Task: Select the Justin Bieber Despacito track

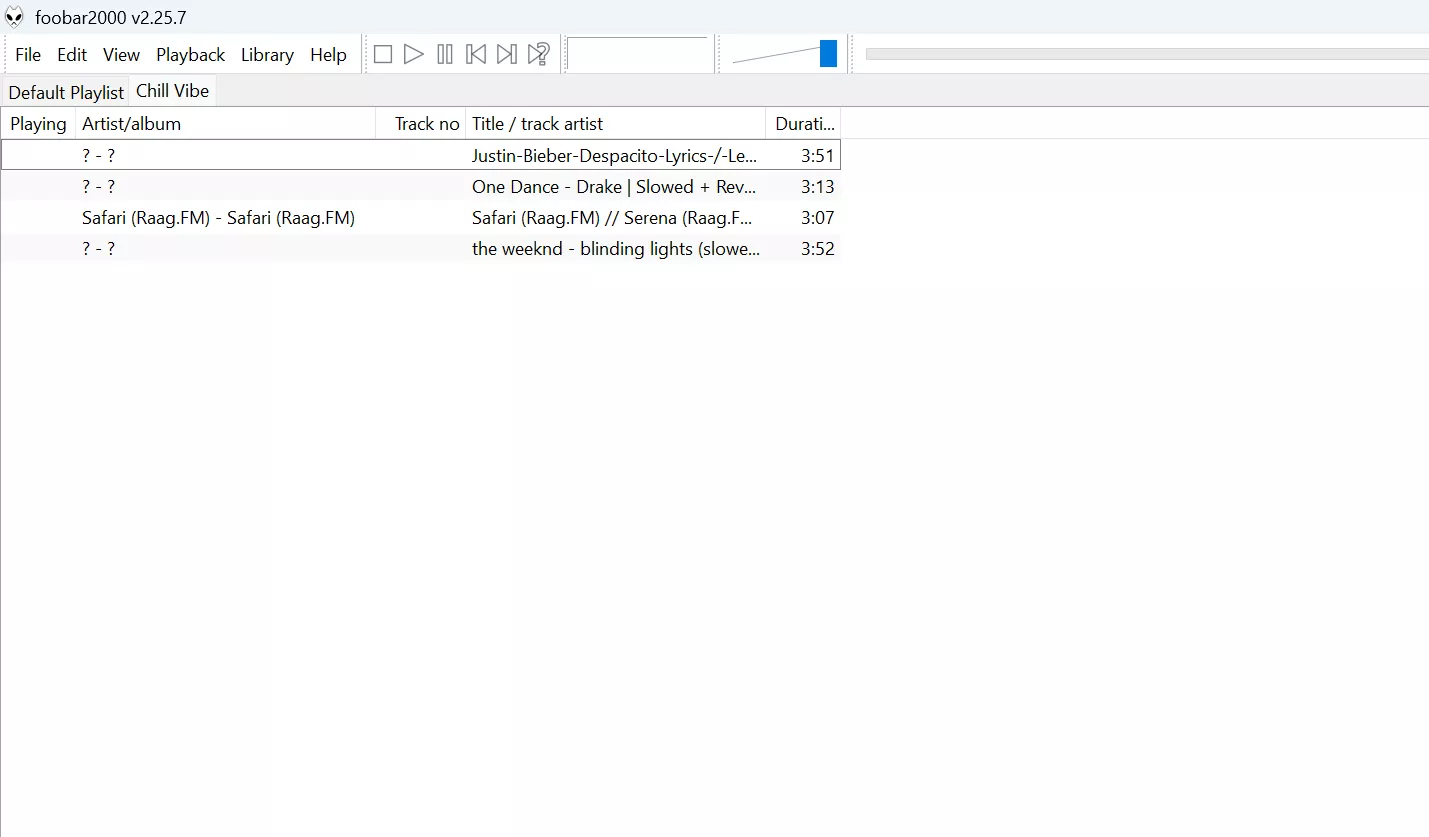Action: point(614,155)
